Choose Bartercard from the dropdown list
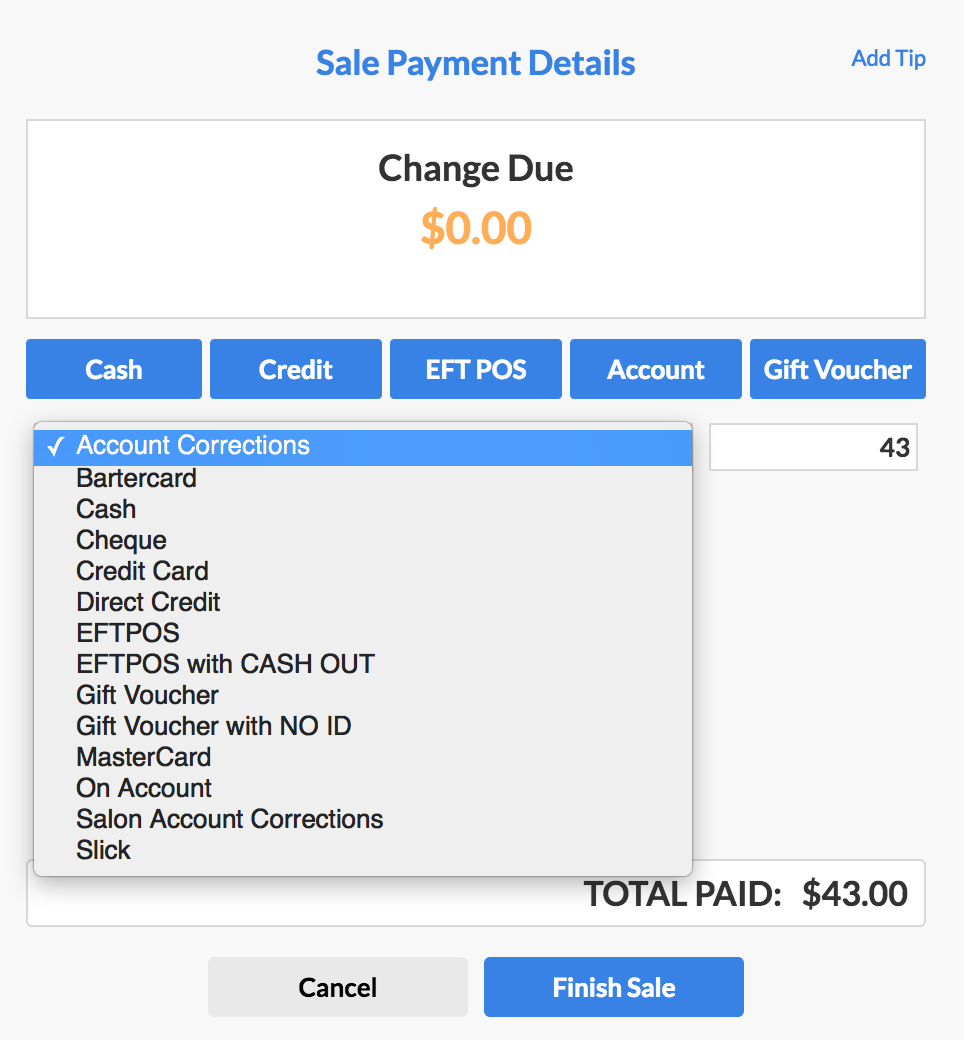 point(363,478)
